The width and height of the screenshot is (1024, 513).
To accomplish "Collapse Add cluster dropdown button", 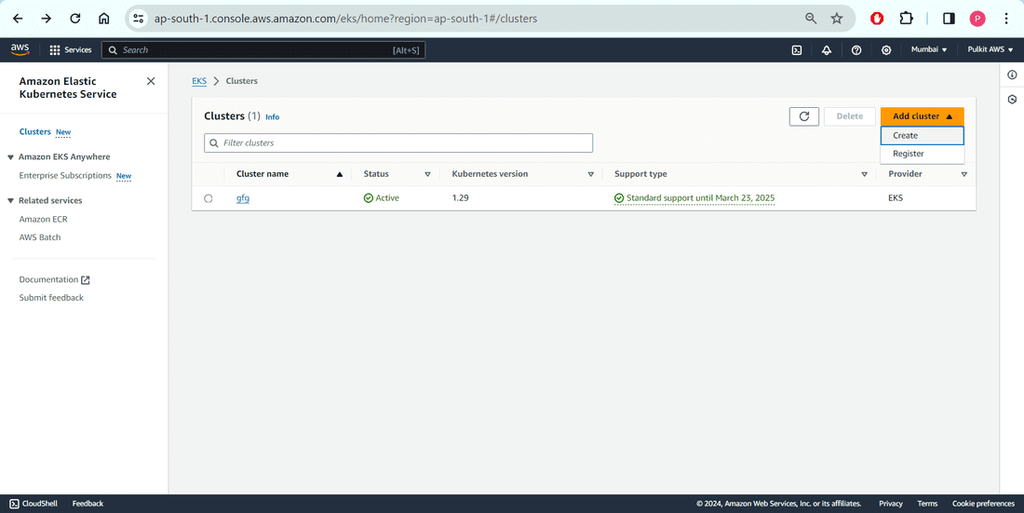I will (921, 116).
